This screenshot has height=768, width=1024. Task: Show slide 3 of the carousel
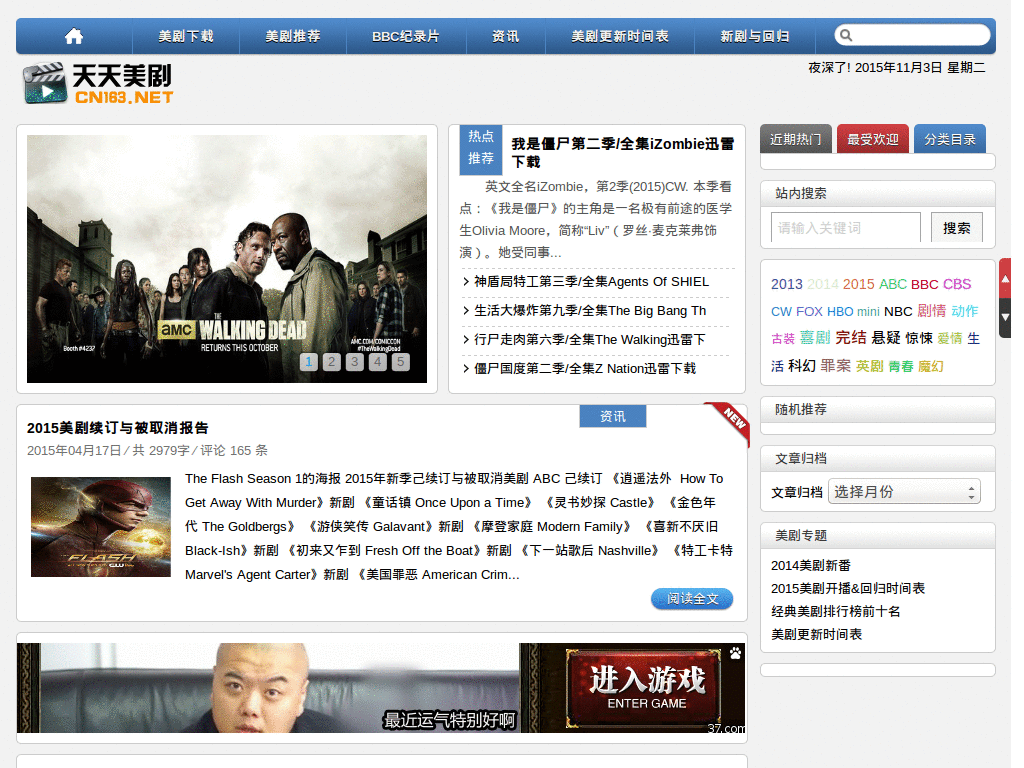(355, 362)
